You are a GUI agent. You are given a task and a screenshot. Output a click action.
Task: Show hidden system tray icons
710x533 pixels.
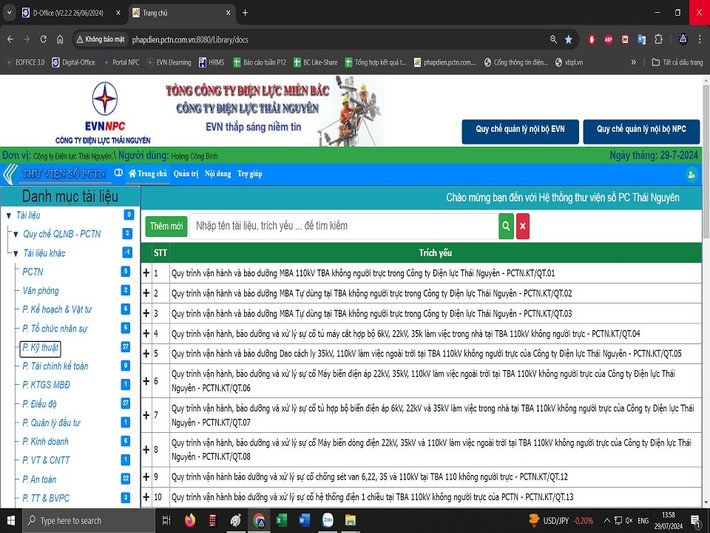click(606, 521)
